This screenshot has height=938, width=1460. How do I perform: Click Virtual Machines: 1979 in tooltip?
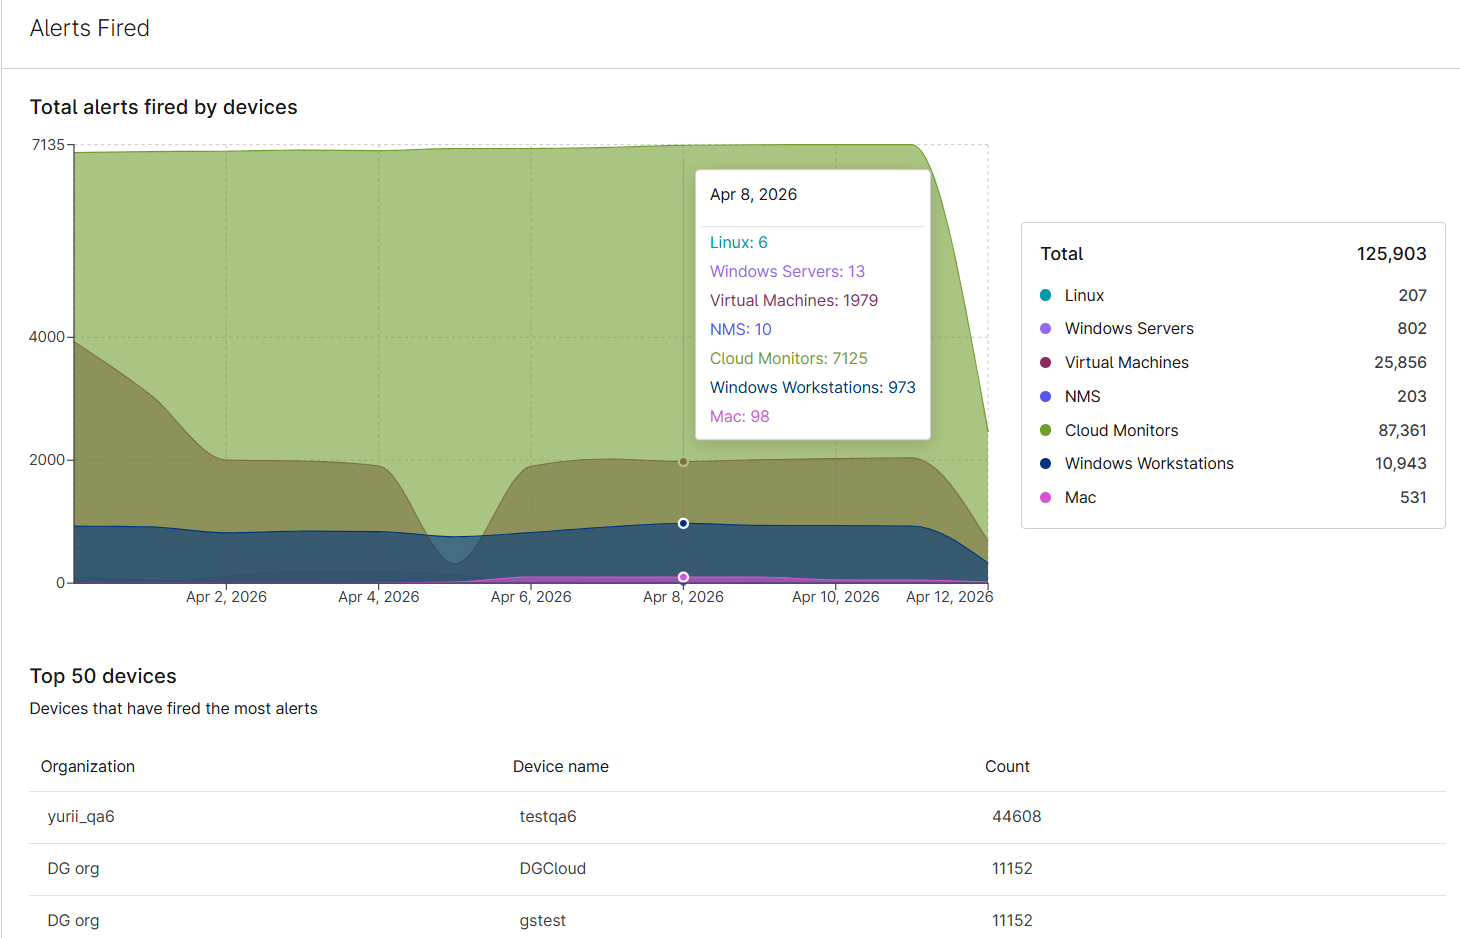point(794,300)
